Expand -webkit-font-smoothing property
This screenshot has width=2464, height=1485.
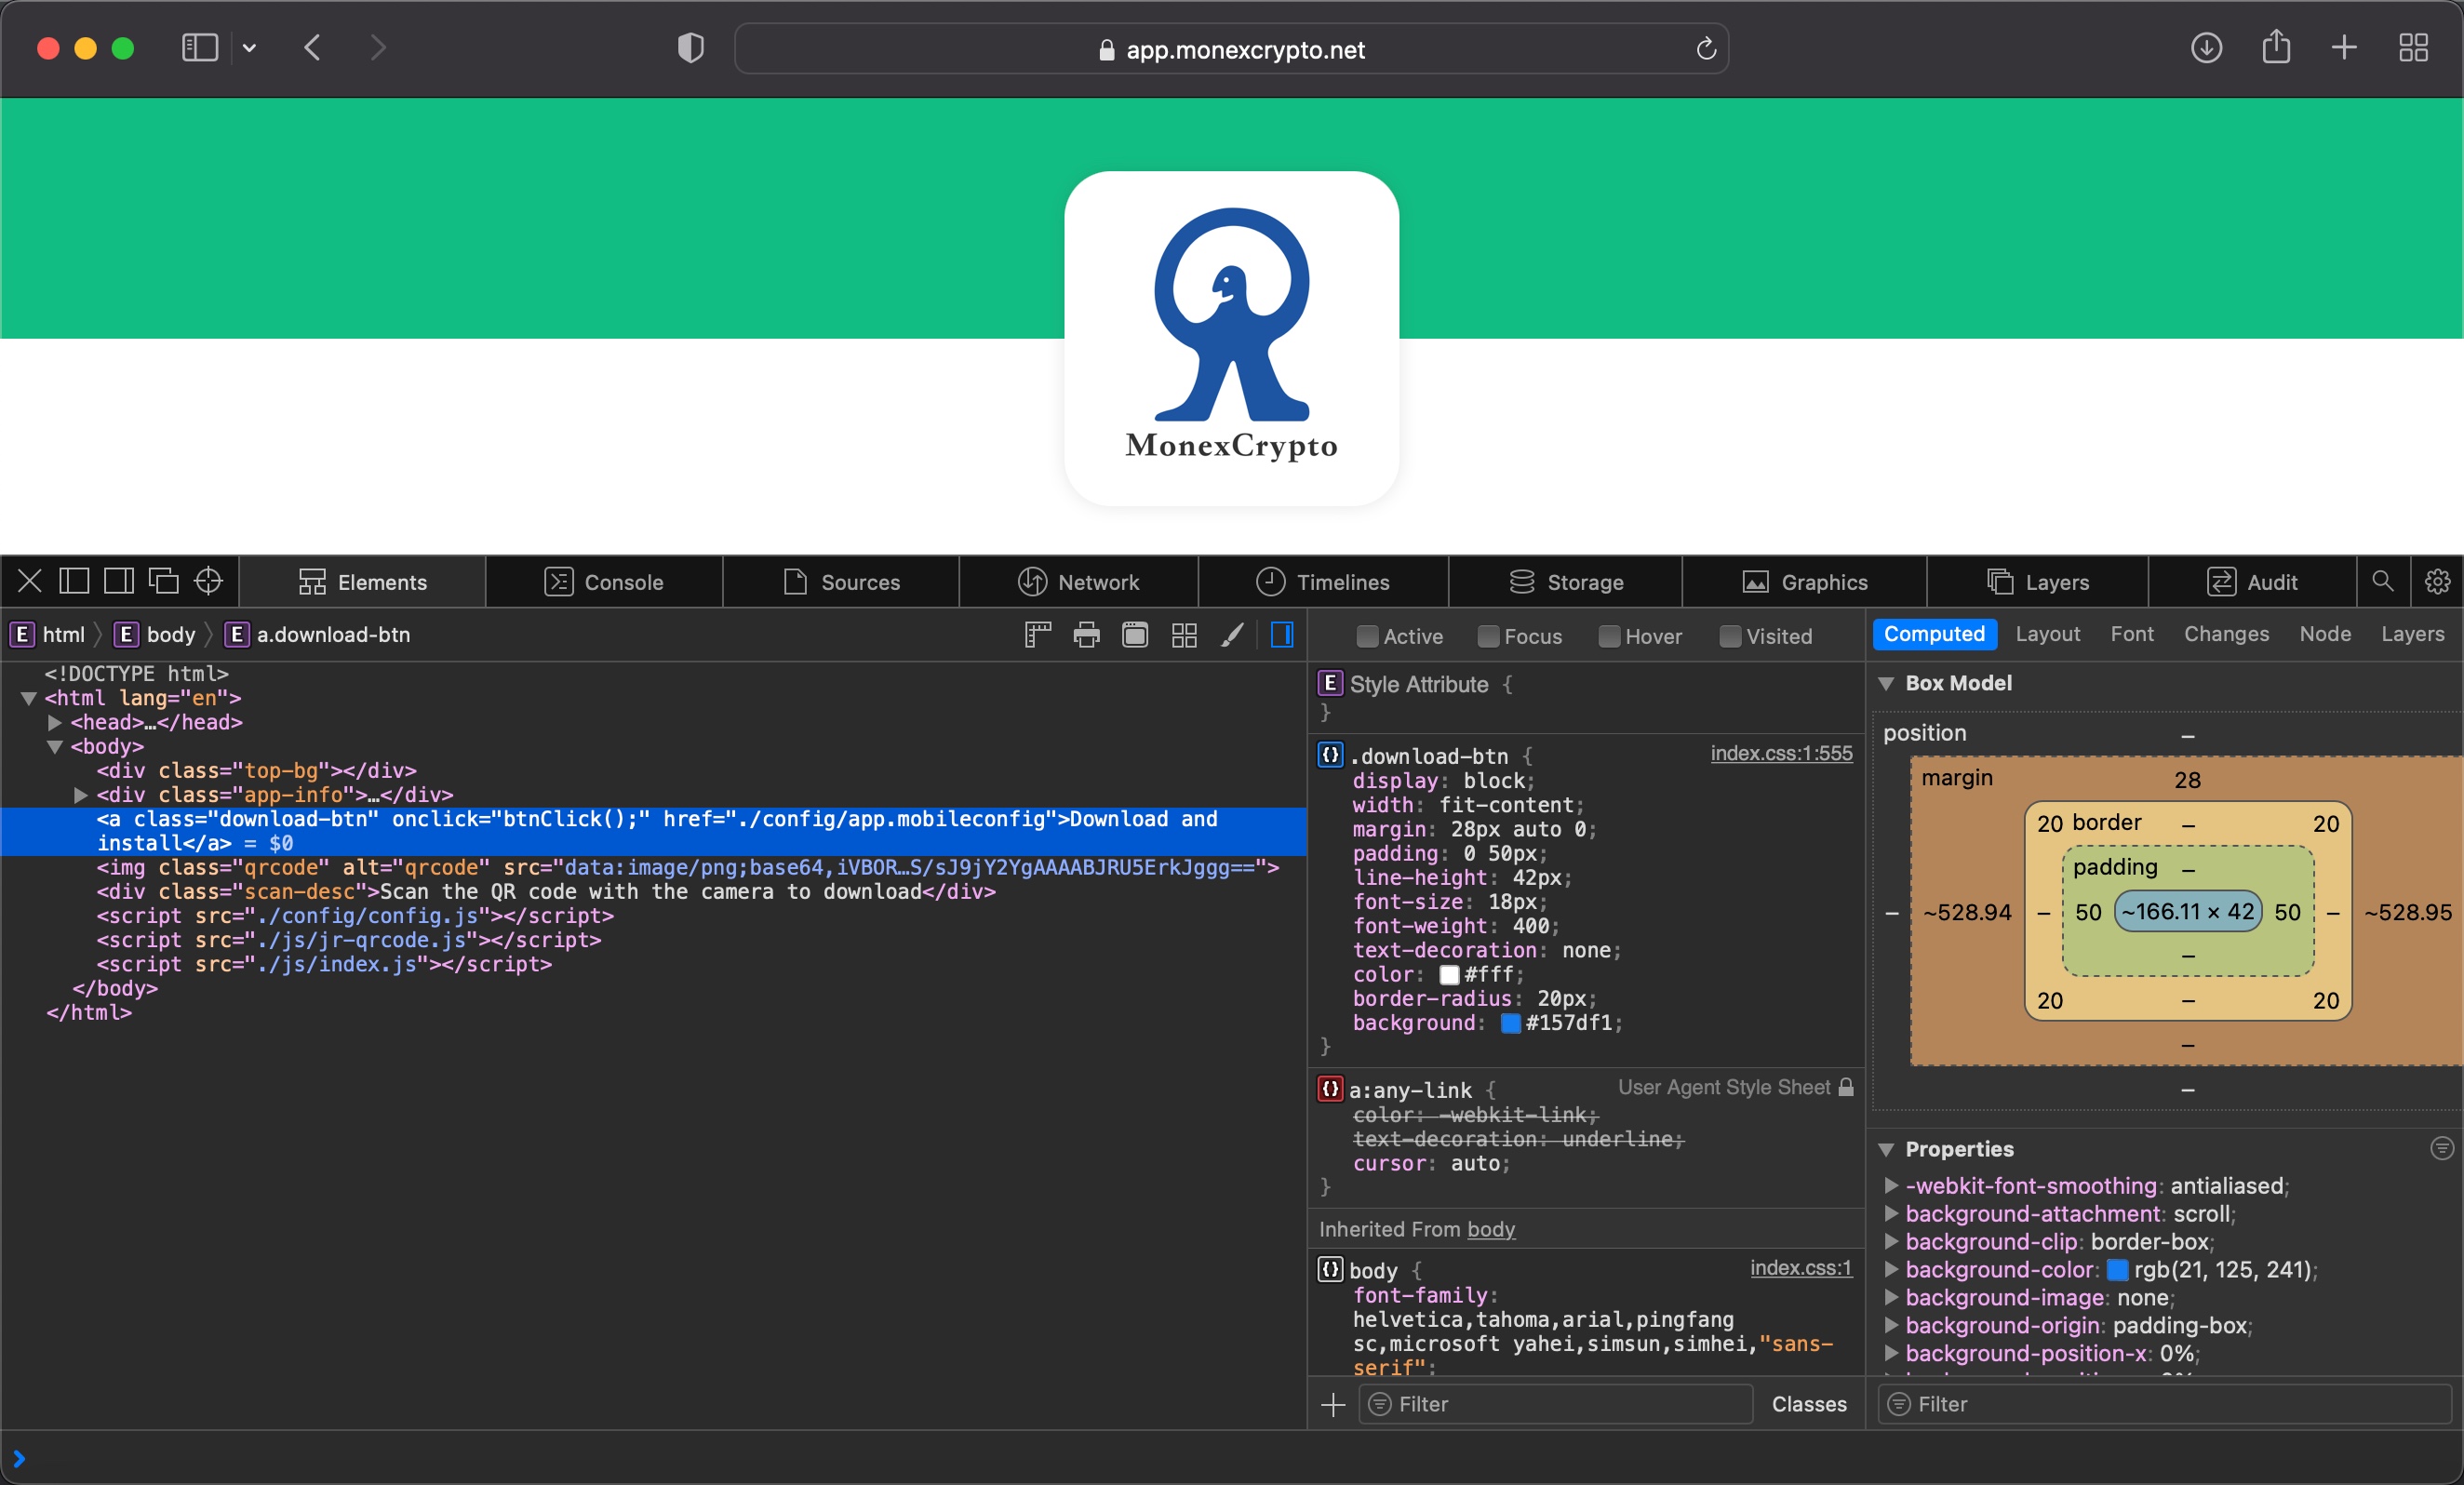click(1891, 1186)
